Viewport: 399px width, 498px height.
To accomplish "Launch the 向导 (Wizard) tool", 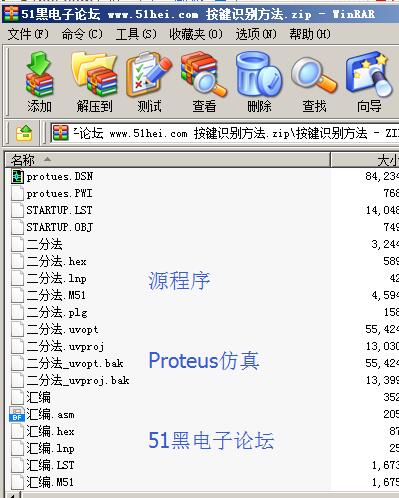I will pyautogui.click(x=369, y=82).
